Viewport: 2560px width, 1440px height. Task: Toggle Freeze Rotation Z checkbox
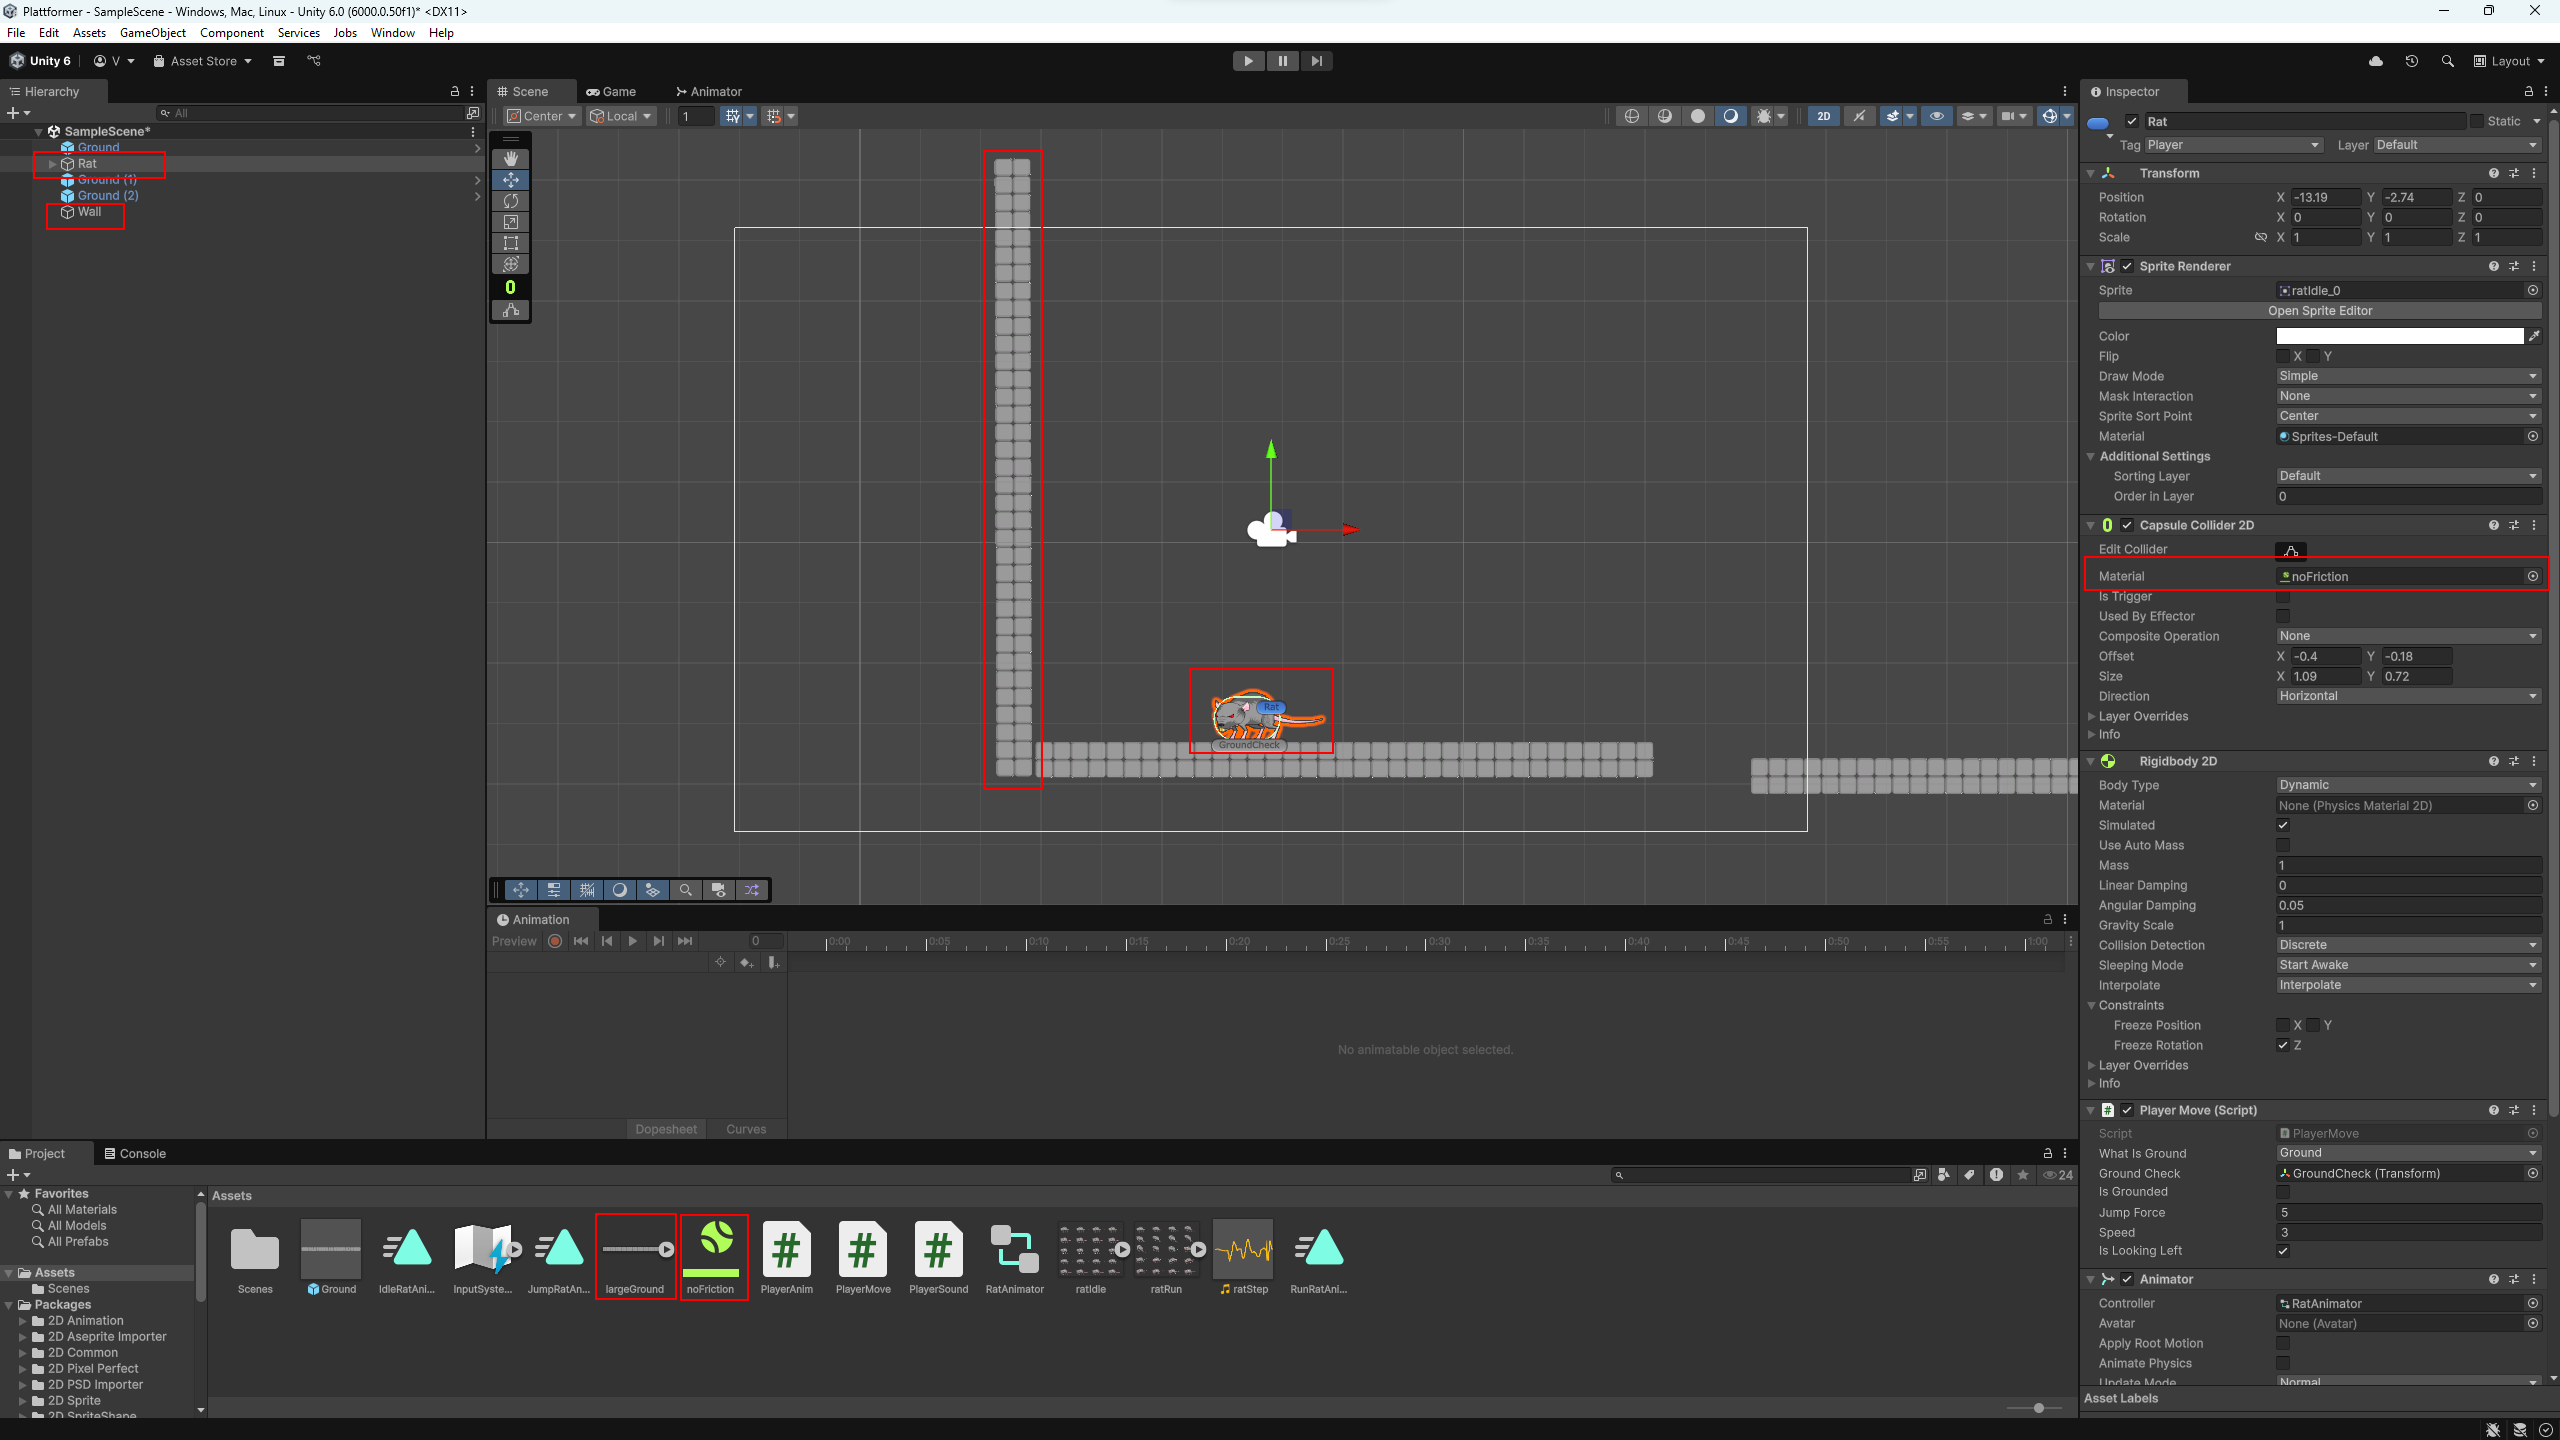pyautogui.click(x=2283, y=1045)
